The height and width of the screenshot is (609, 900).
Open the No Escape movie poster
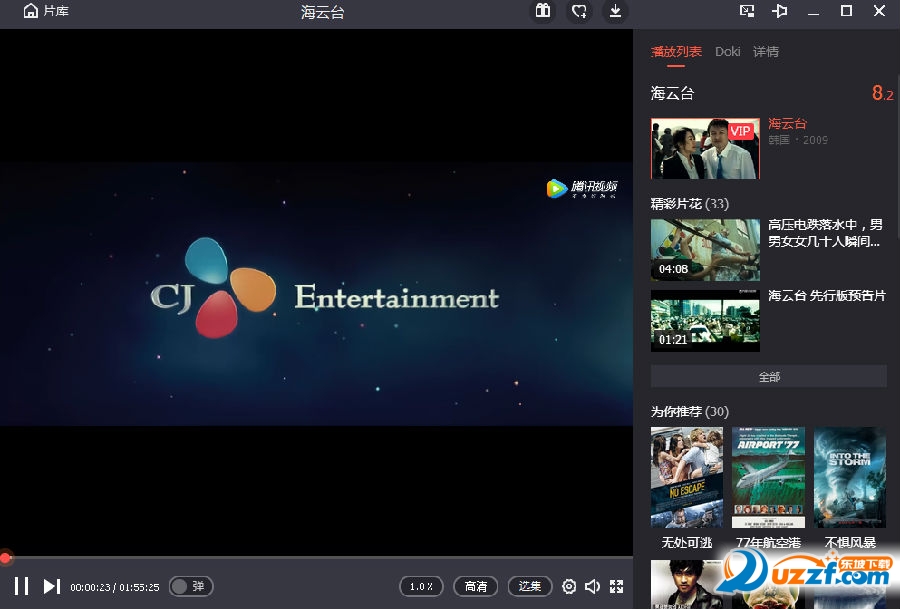pyautogui.click(x=687, y=477)
